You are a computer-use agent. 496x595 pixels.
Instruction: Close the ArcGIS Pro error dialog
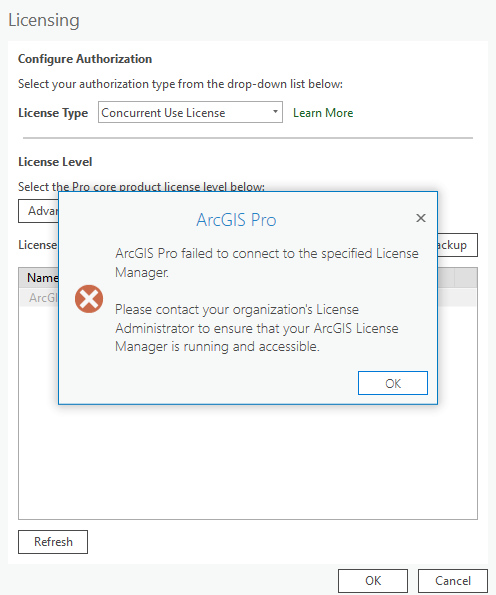click(x=420, y=218)
